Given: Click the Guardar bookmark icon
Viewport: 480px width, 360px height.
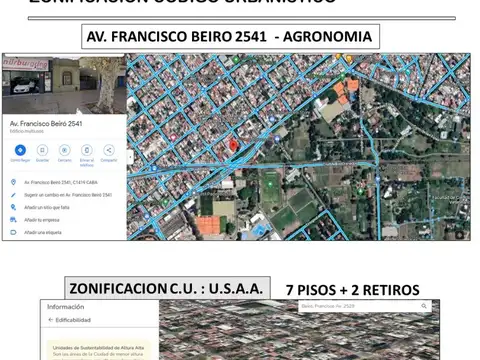Looking at the screenshot, I should (x=42, y=150).
